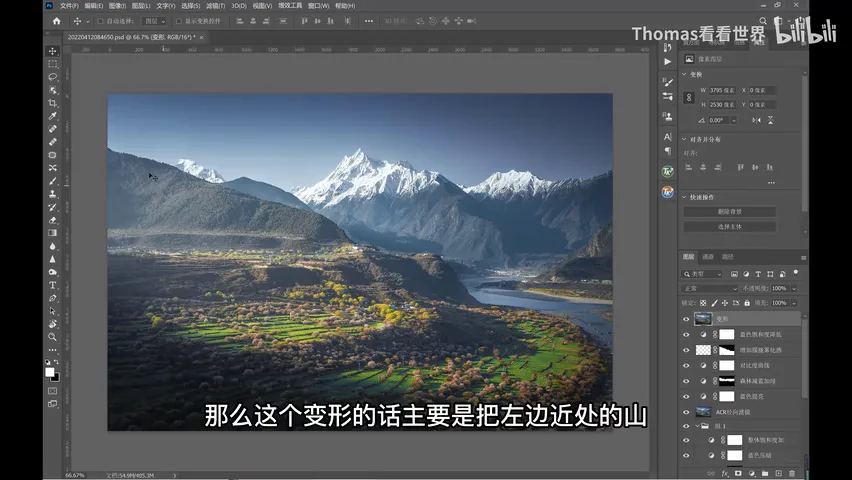Open the fill 100% dropdown arrow
852x480 pixels.
794,303
